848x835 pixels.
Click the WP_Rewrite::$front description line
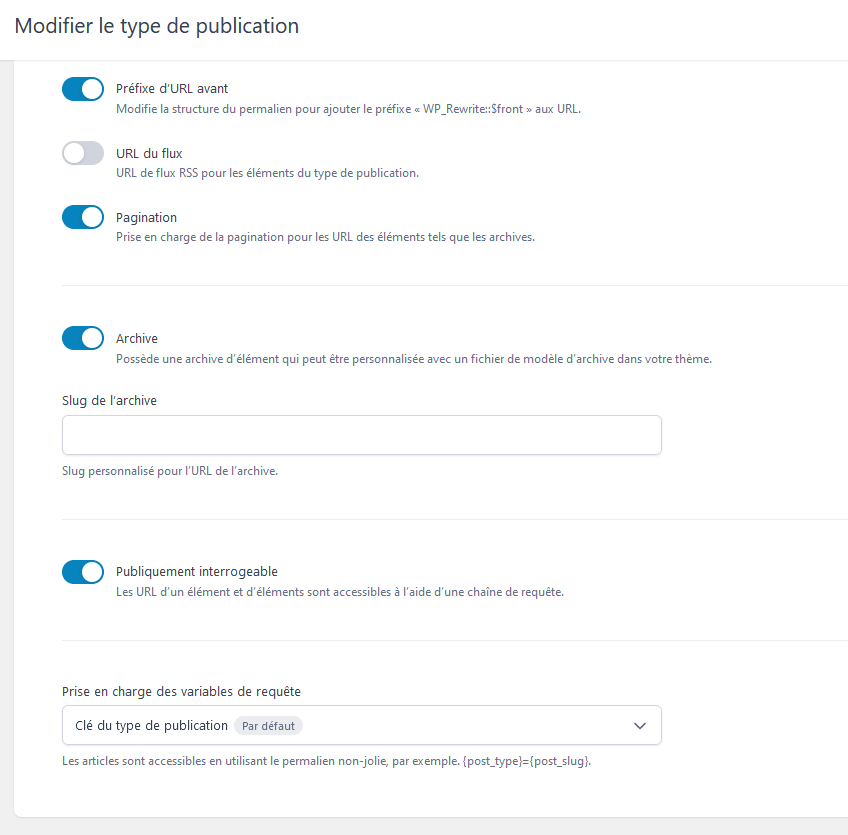[348, 109]
